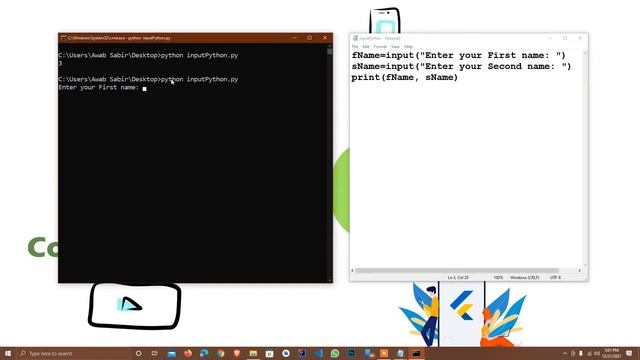Open Task View from the taskbar

tap(155, 353)
